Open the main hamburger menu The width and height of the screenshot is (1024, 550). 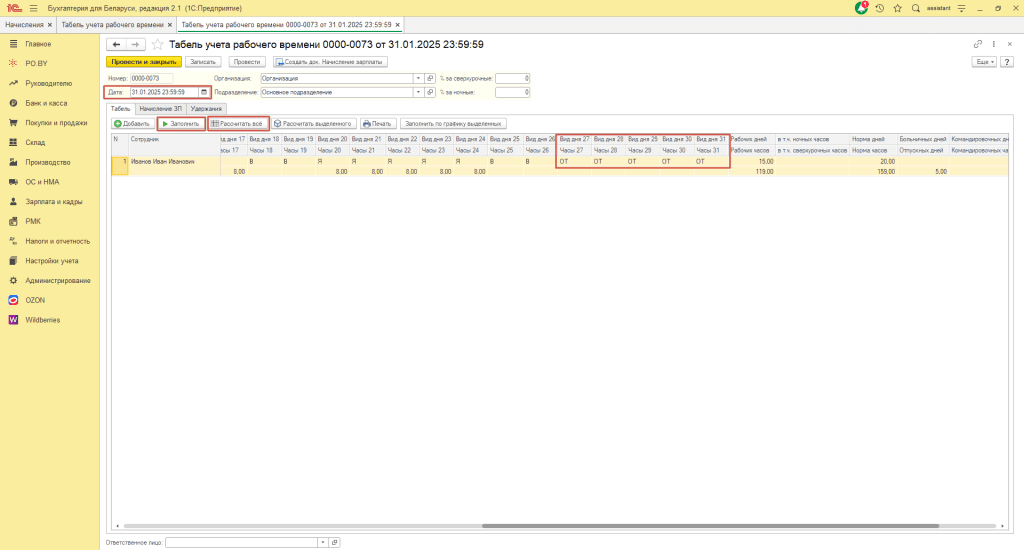[33, 8]
